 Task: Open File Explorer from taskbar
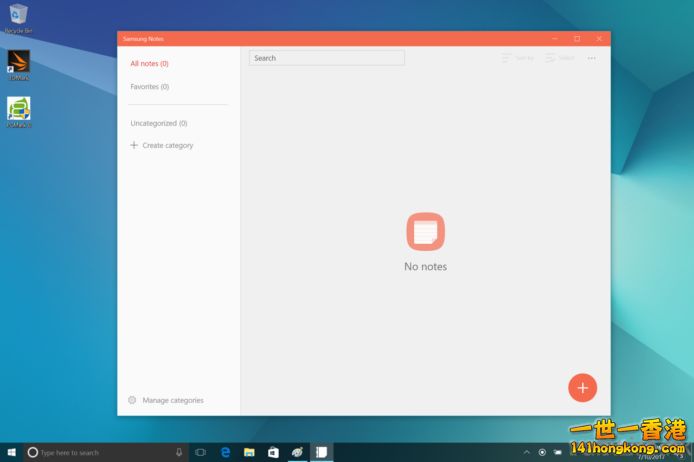(249, 452)
